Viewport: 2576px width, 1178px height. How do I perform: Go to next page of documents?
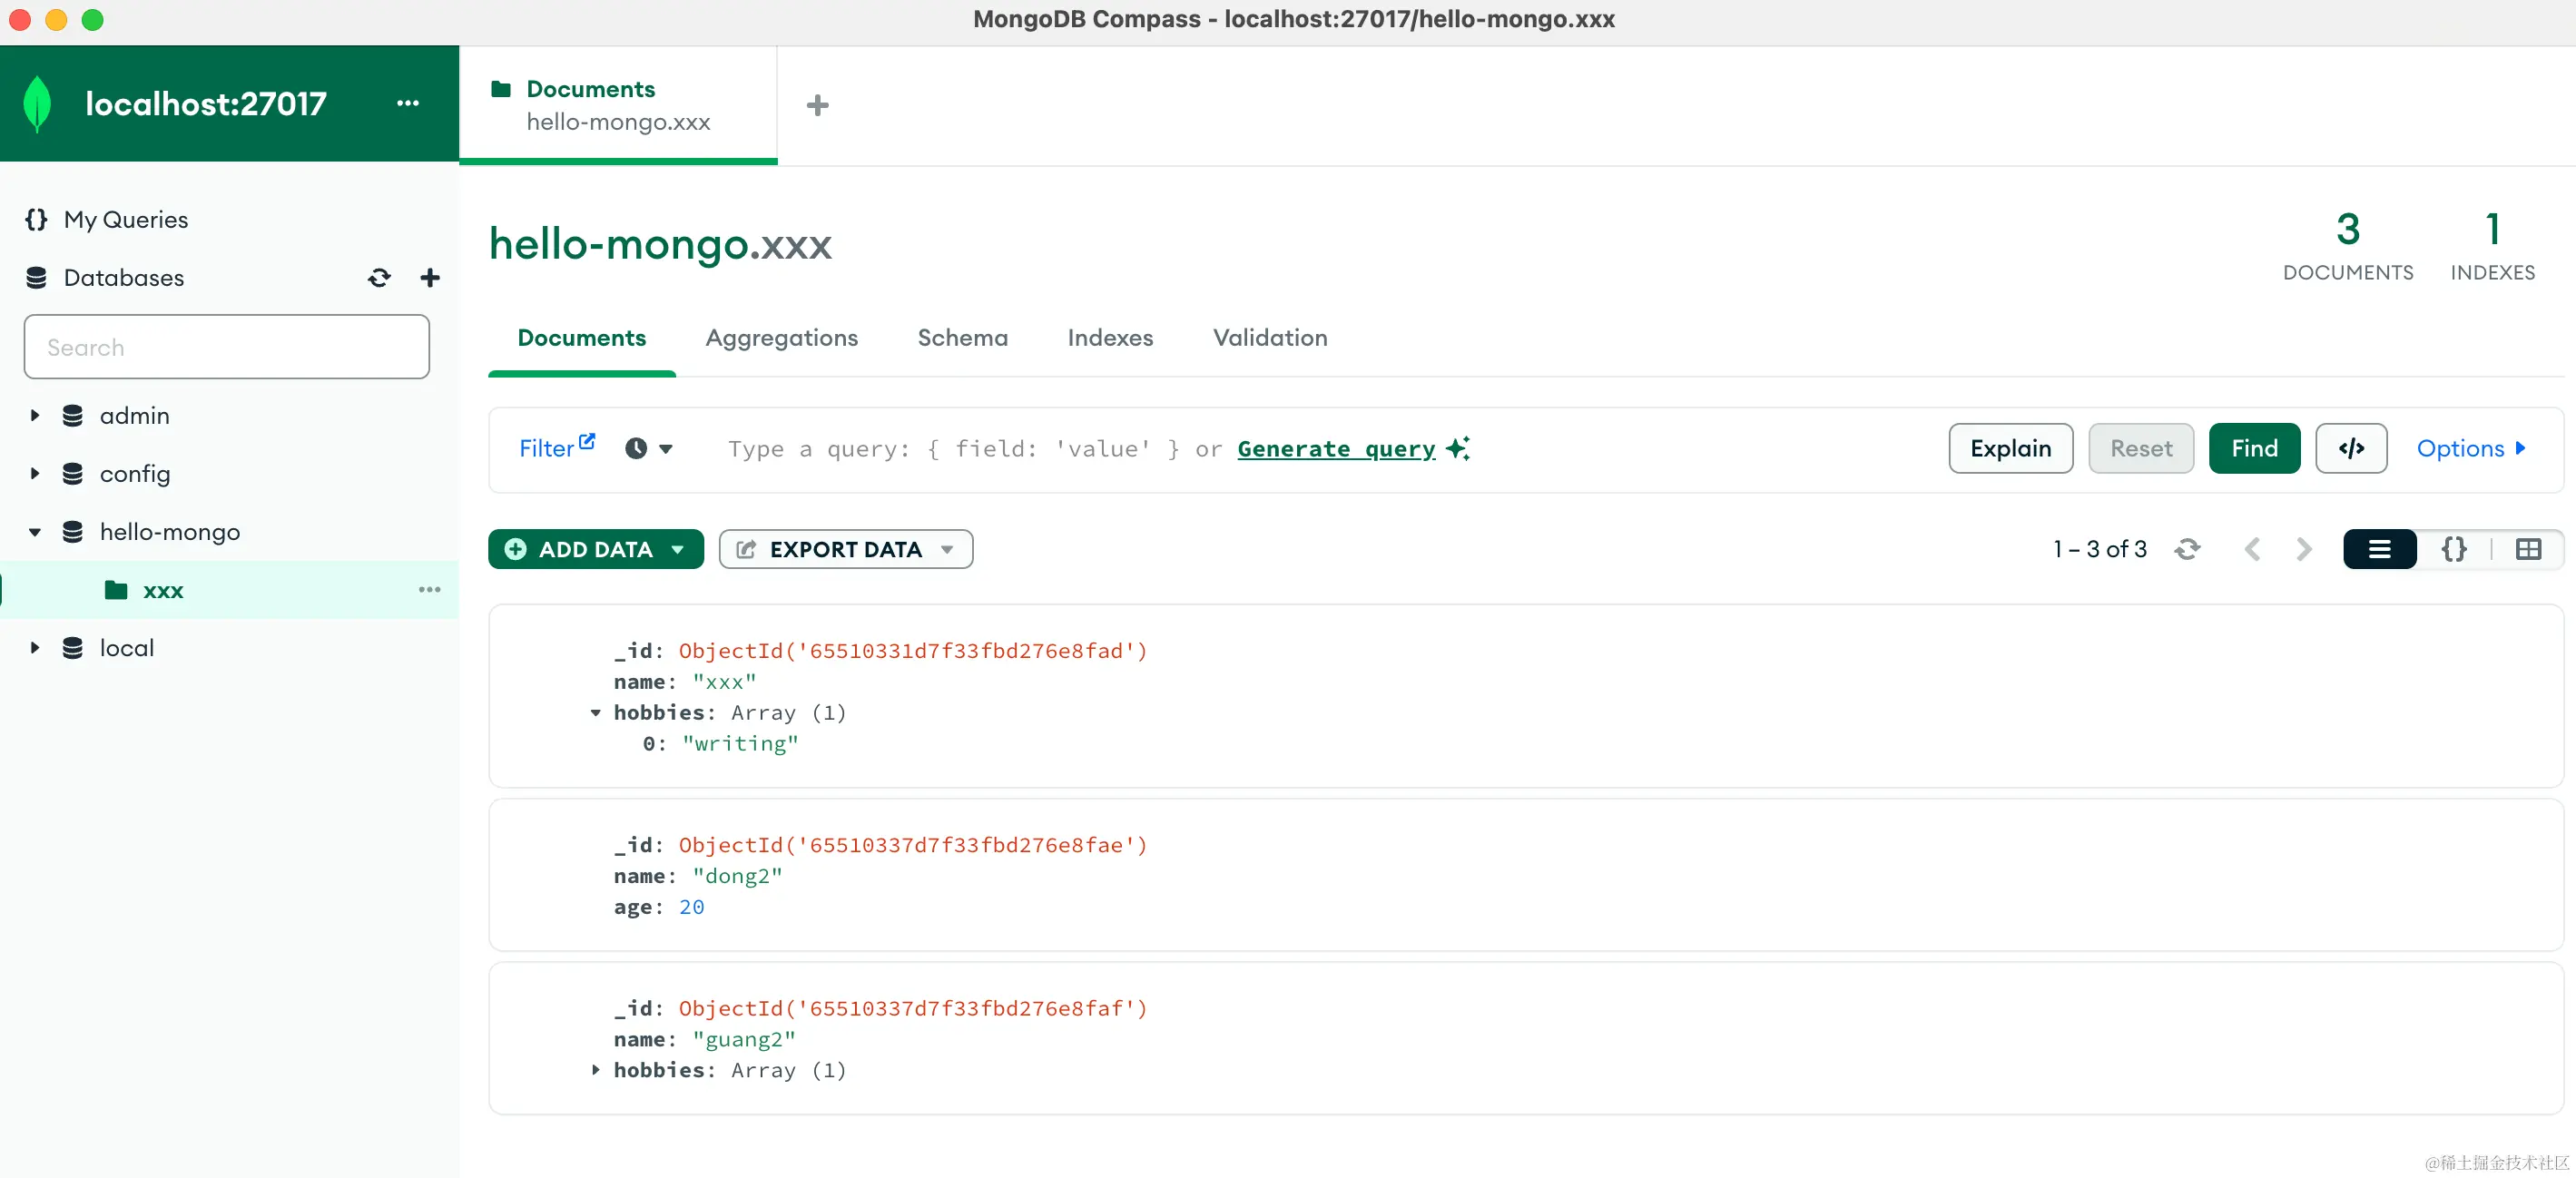[x=2303, y=549]
